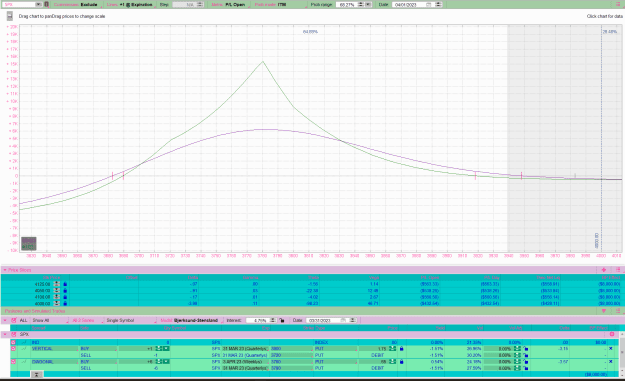Lock the DIAGONAL trade price

pos(401,362)
